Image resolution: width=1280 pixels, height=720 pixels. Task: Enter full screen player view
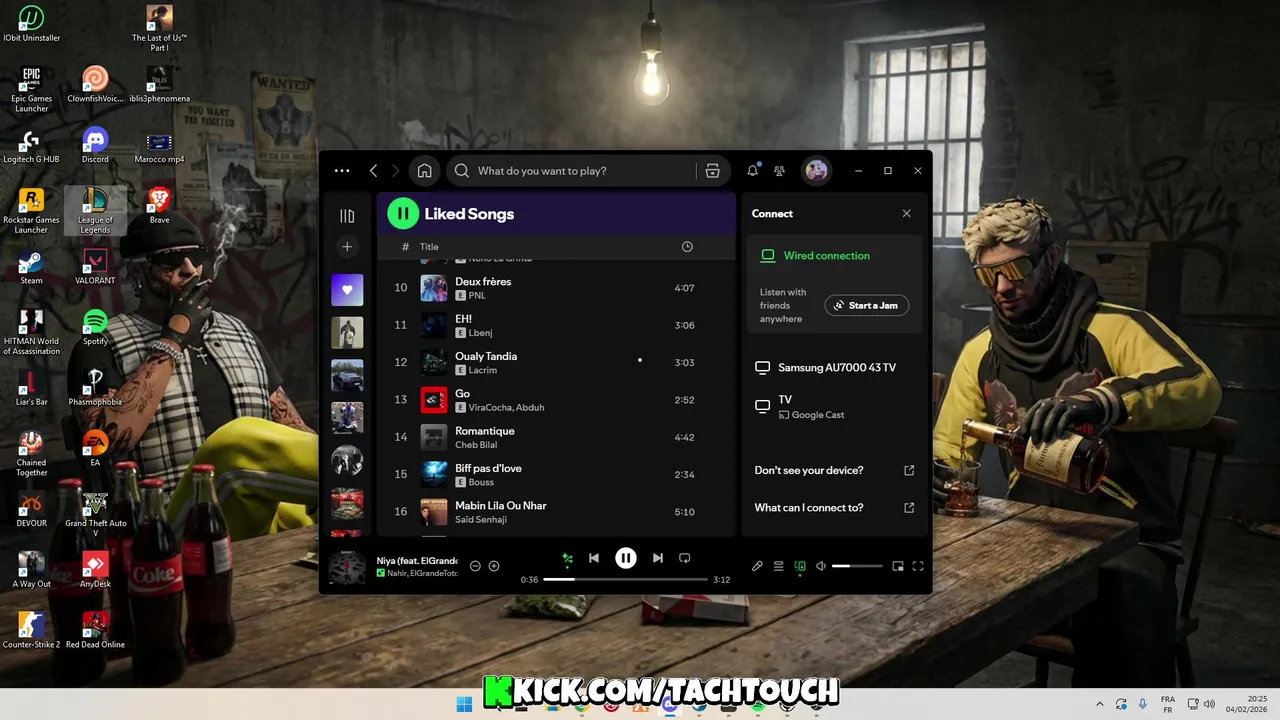coord(918,566)
